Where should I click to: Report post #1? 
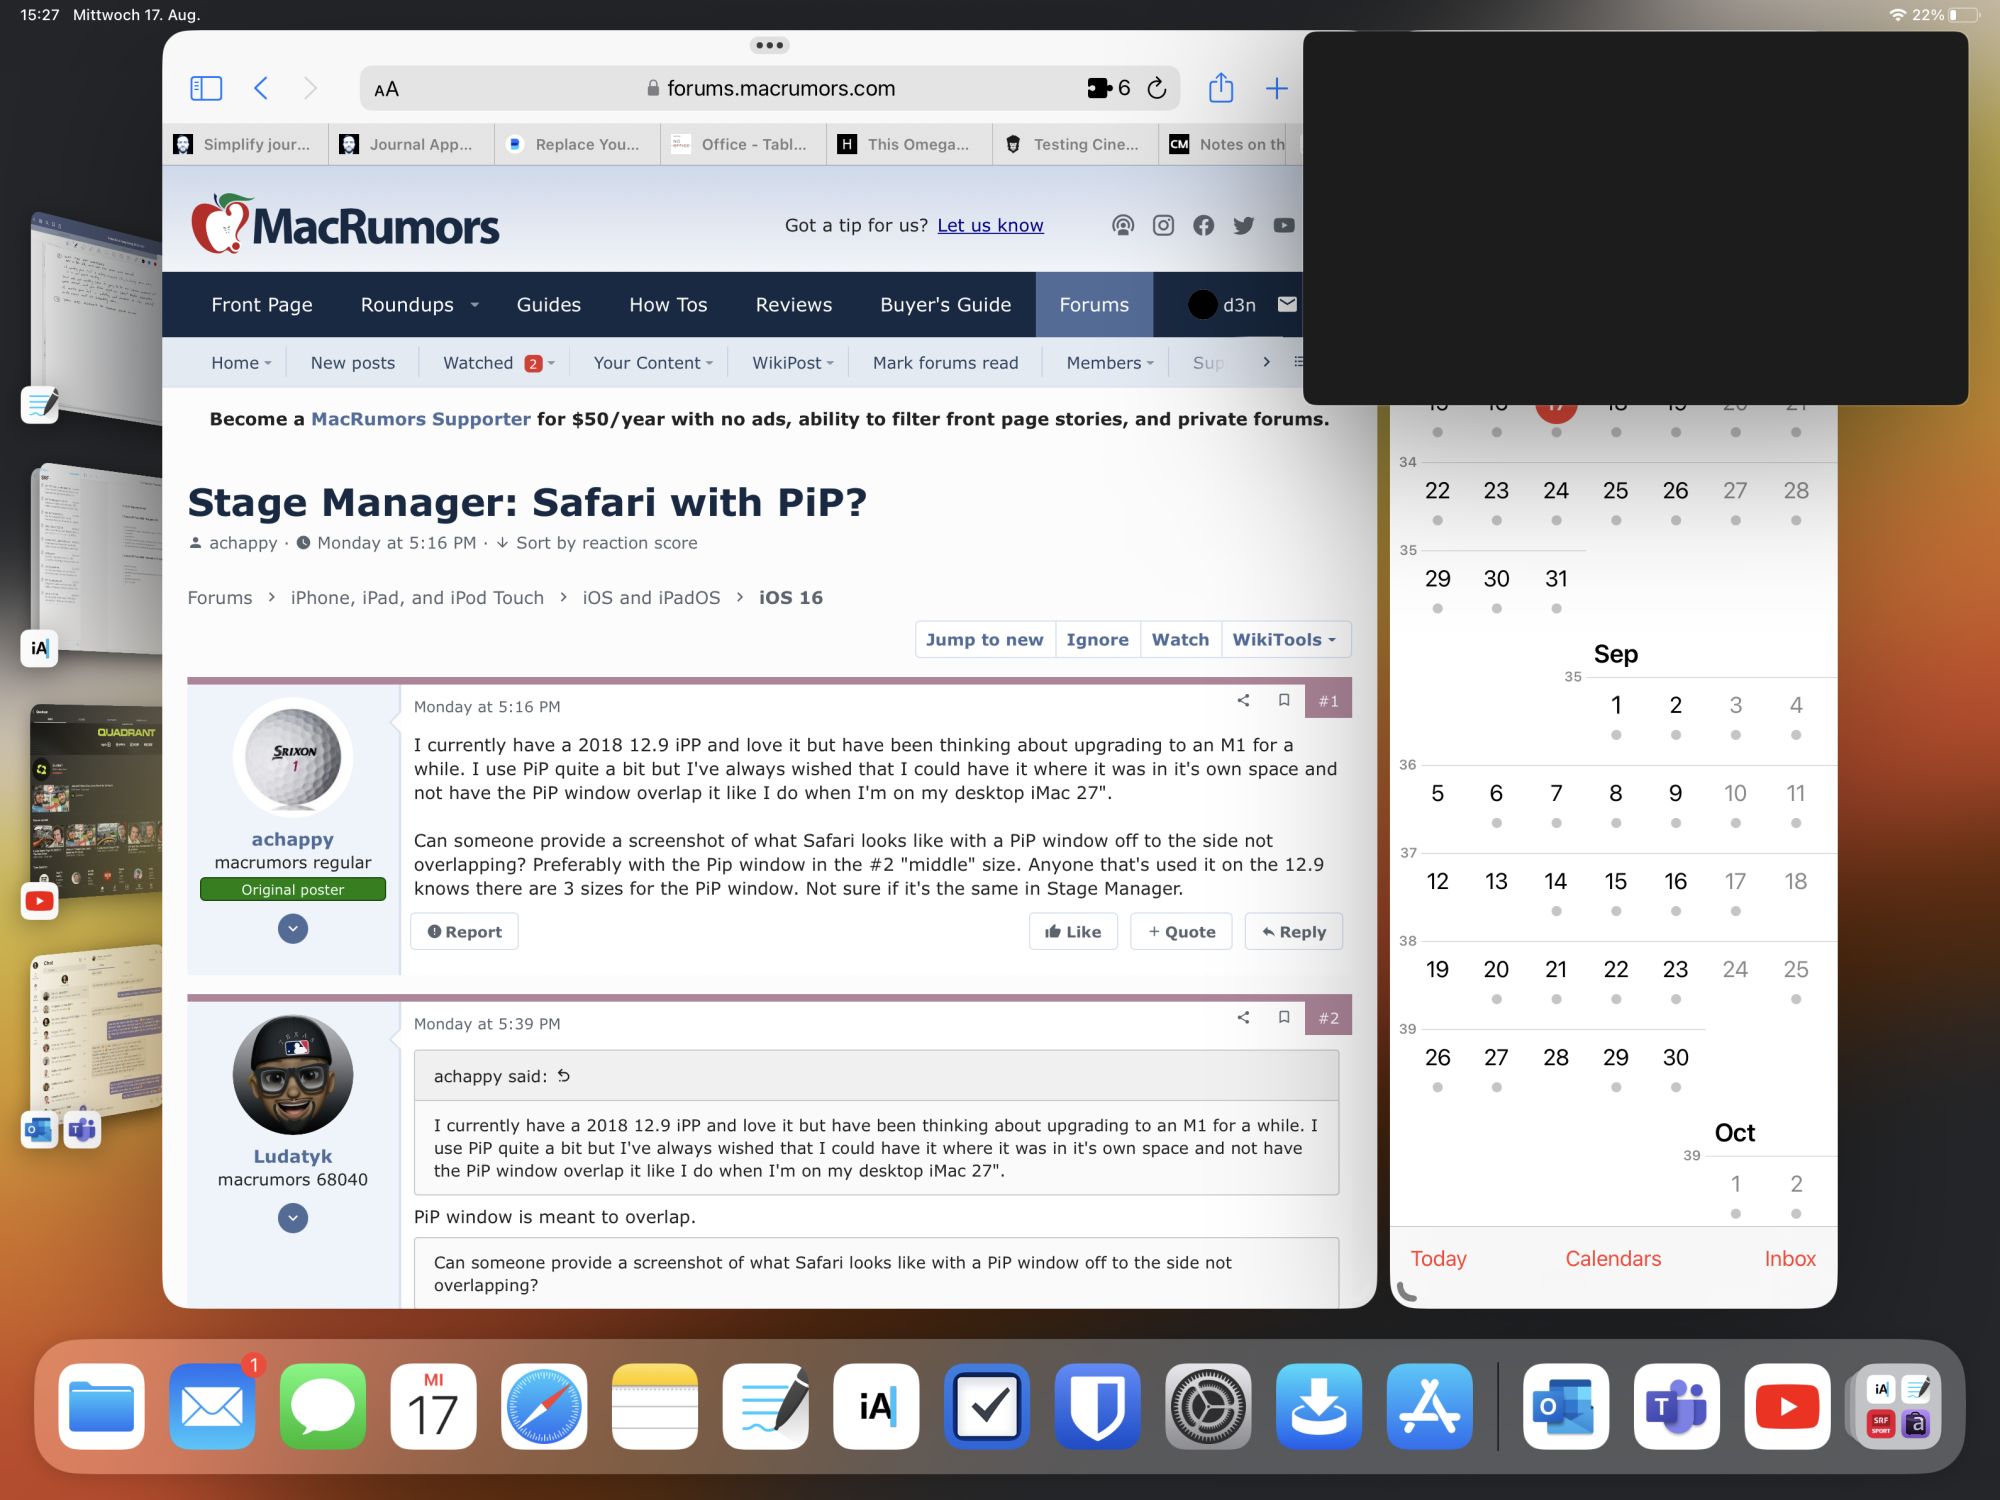464,931
